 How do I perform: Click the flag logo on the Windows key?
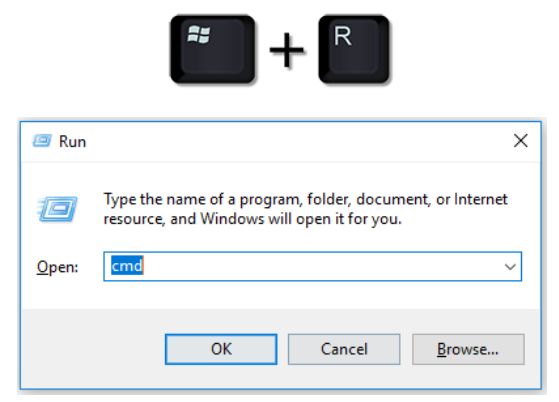coord(199,35)
